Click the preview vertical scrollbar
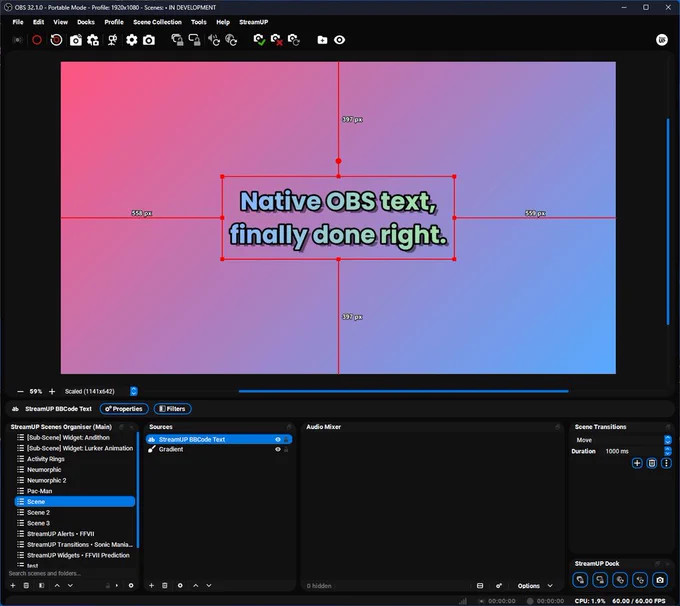 (668, 221)
